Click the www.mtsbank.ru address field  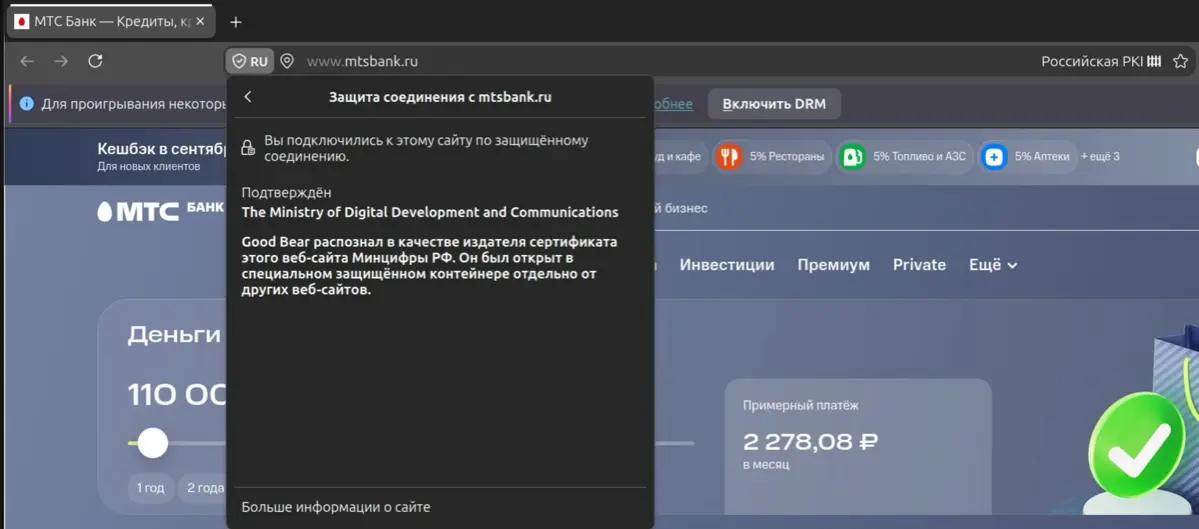pyautogui.click(x=362, y=61)
